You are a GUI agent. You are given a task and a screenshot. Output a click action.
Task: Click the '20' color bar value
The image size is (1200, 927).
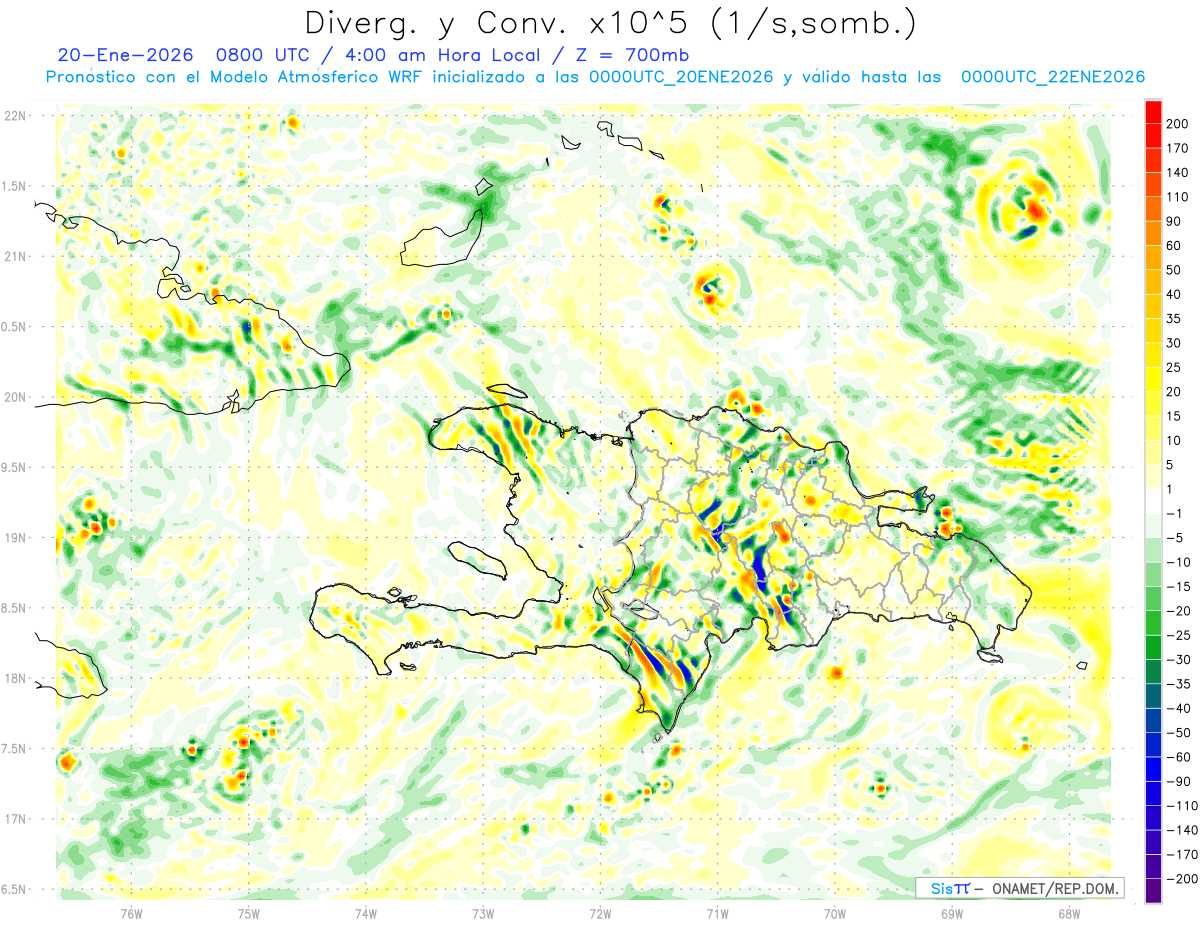(1174, 392)
